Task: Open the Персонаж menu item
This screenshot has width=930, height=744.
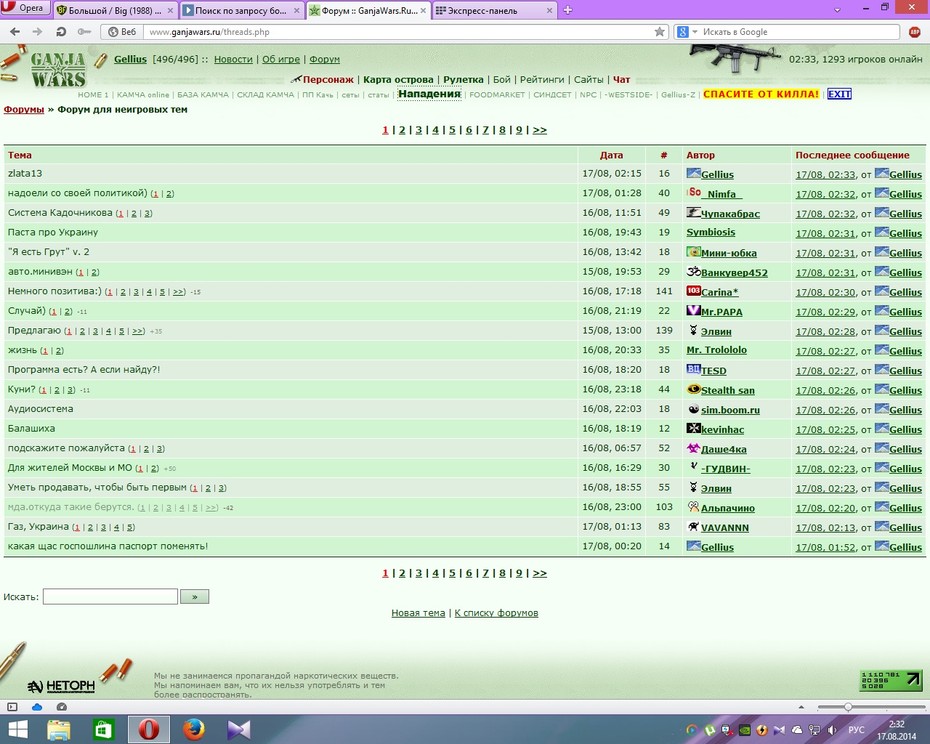Action: (328, 80)
